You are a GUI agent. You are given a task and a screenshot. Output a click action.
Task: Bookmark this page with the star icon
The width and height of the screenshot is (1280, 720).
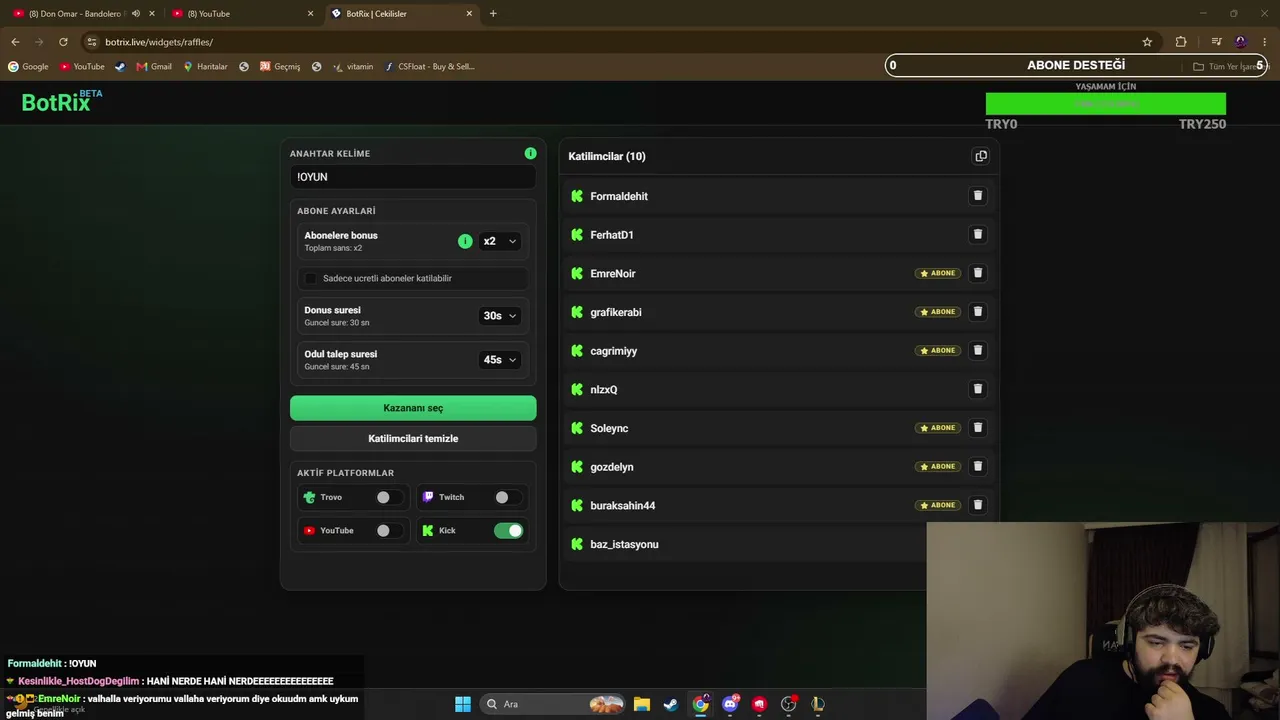tap(1147, 42)
